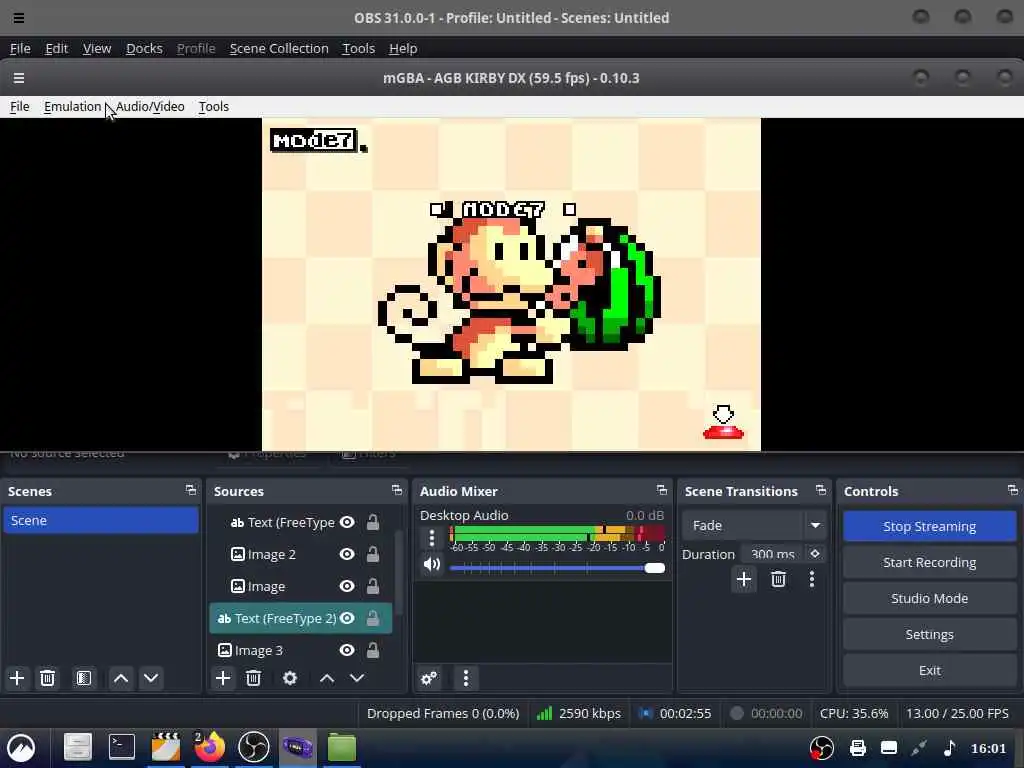Pop out the Audio Mixer dock

662,490
